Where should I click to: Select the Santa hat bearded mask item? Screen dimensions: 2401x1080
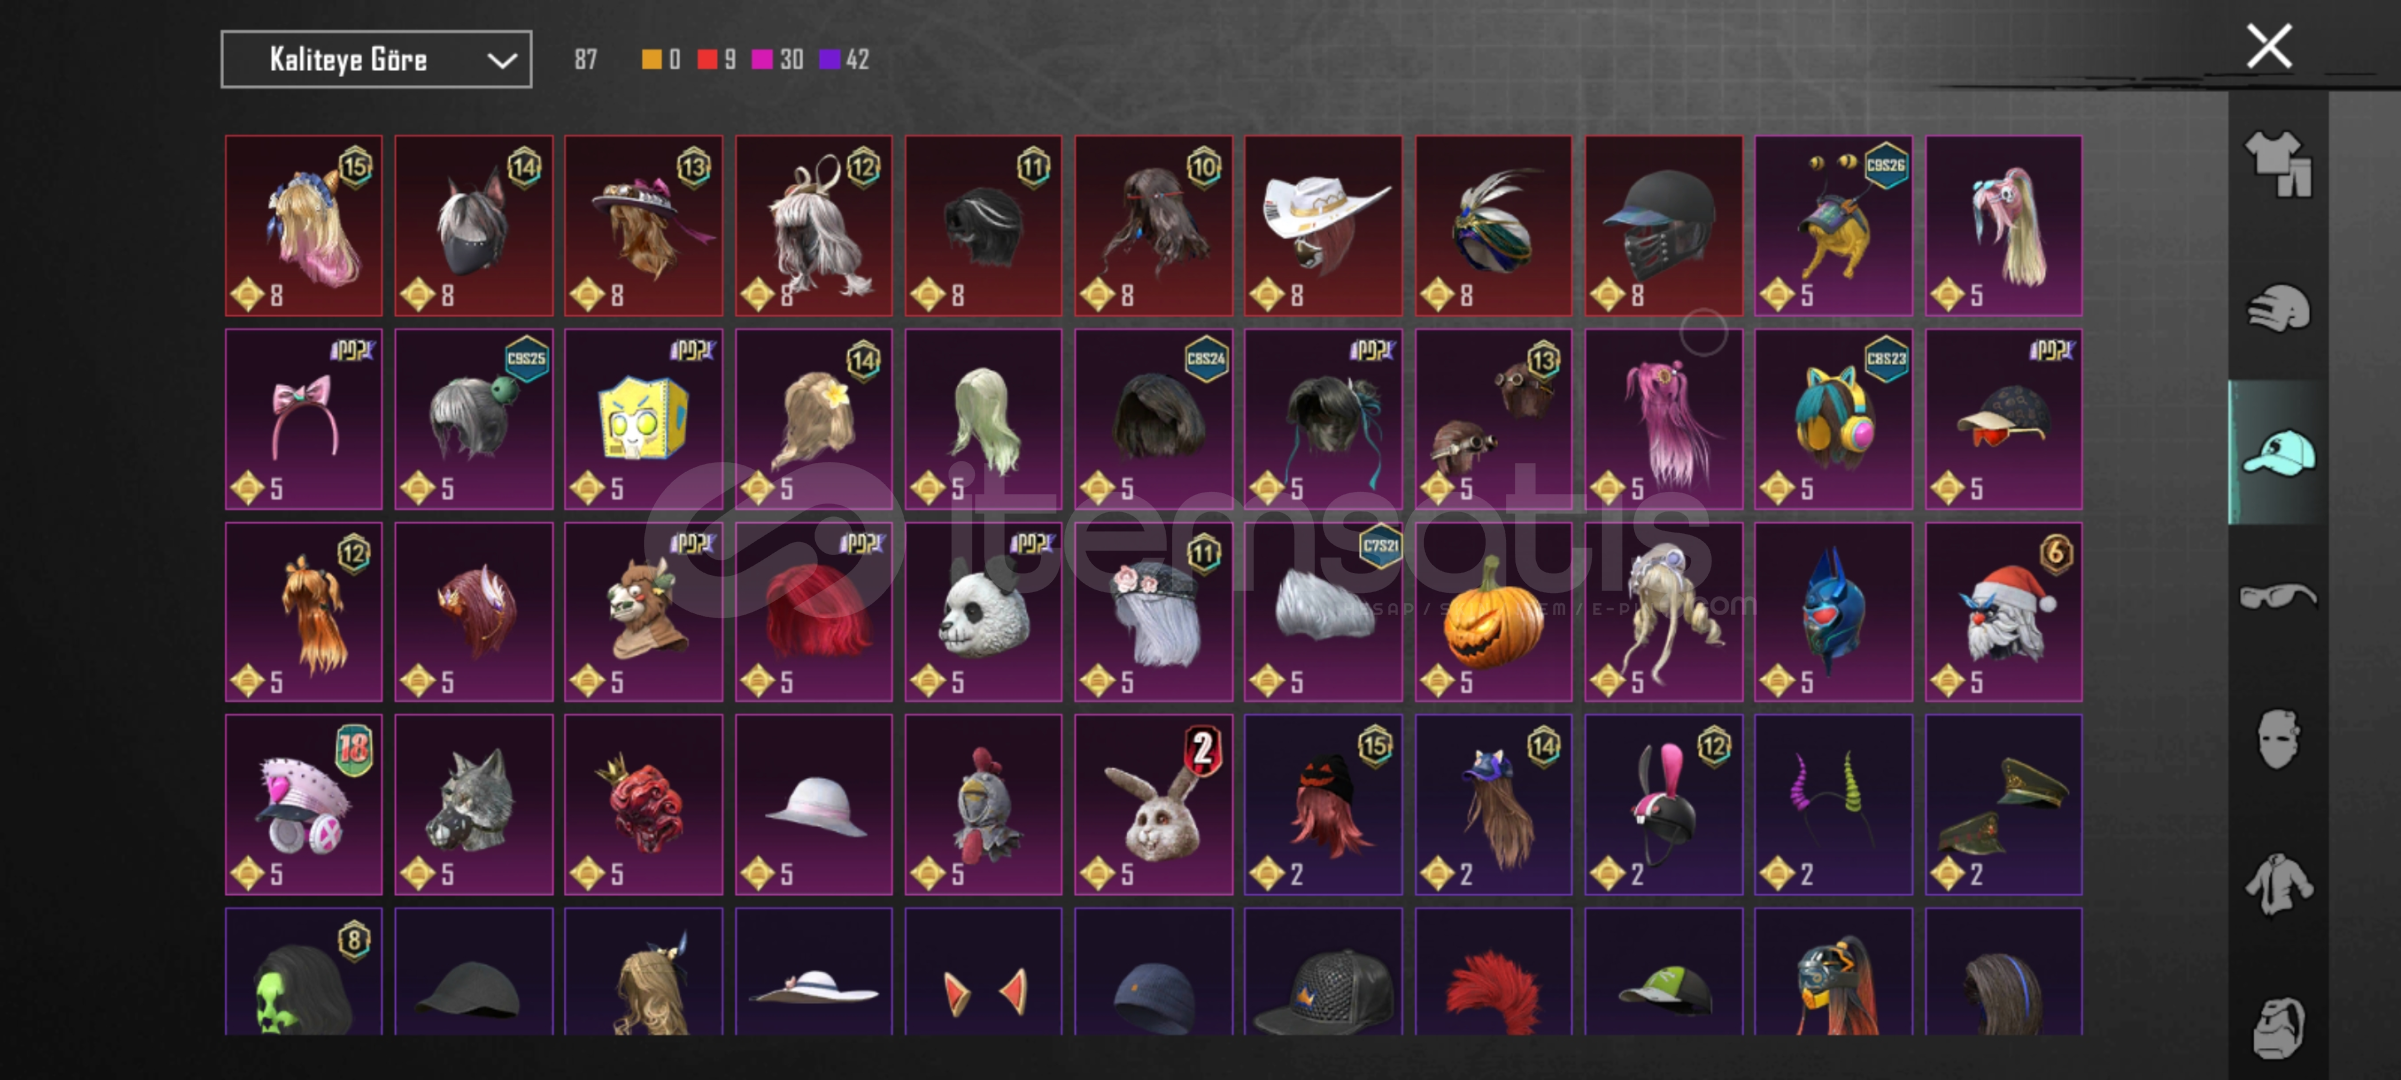pyautogui.click(x=2004, y=612)
